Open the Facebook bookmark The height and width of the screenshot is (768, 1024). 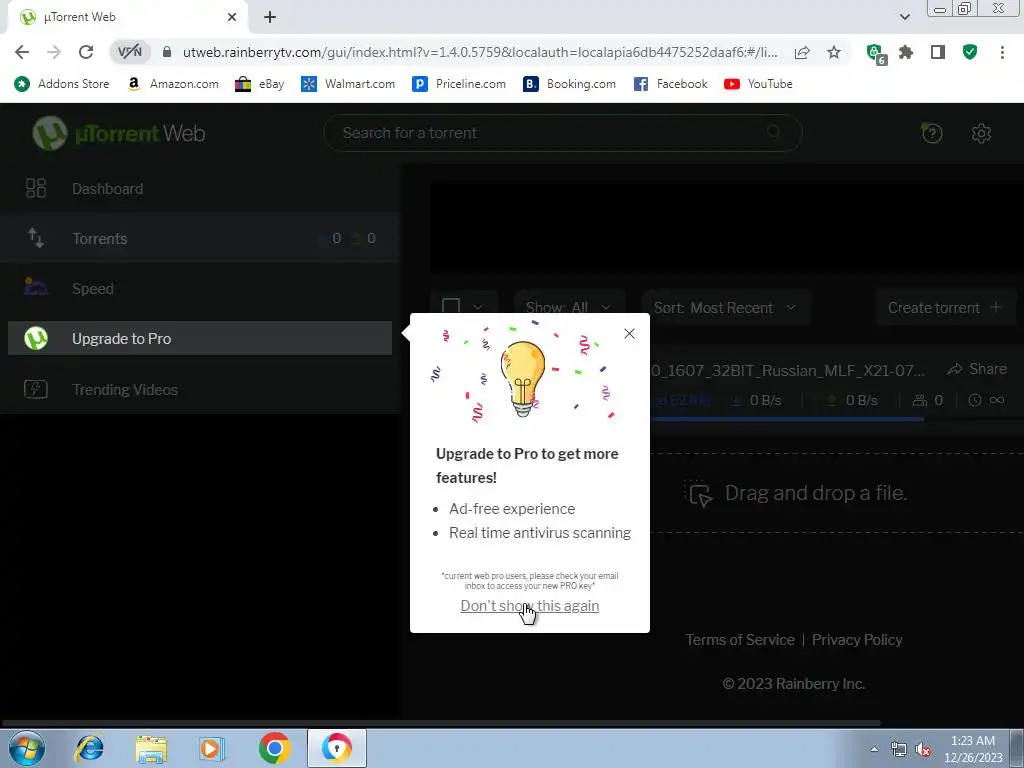[x=670, y=84]
